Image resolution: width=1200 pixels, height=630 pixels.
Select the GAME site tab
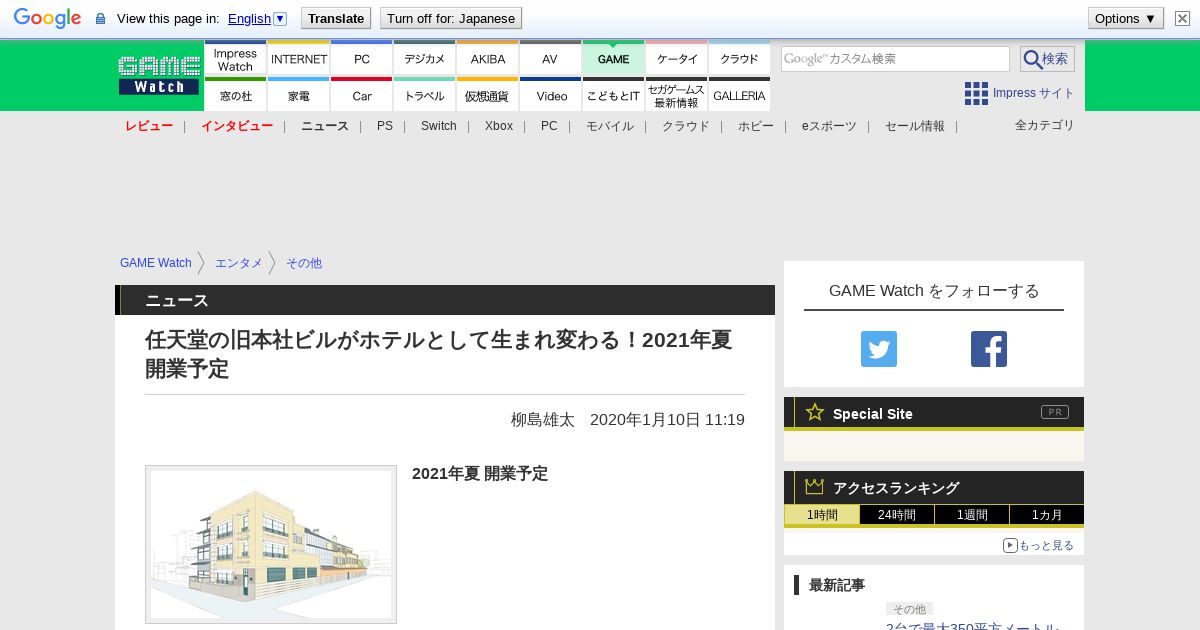tap(613, 59)
